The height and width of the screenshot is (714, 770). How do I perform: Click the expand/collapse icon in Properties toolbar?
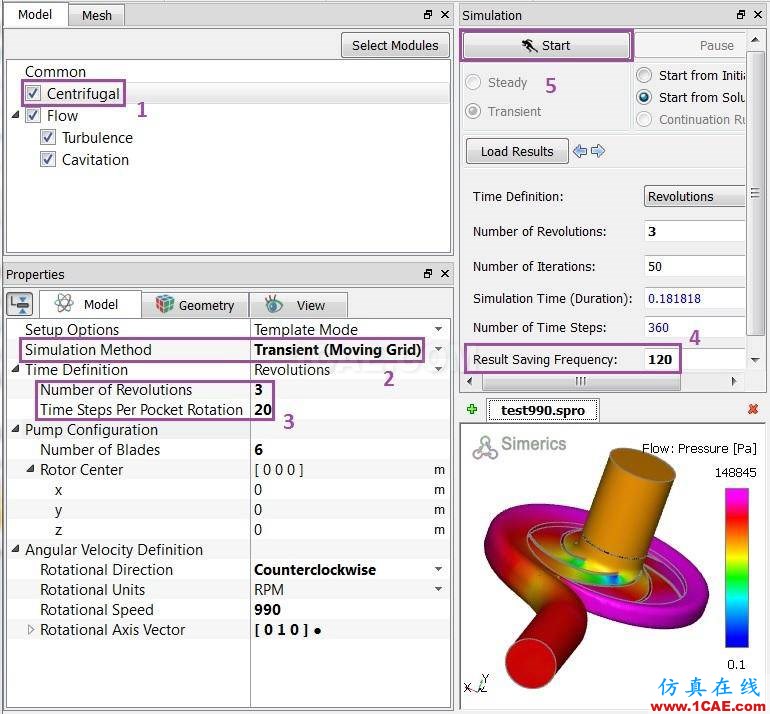tap(20, 304)
